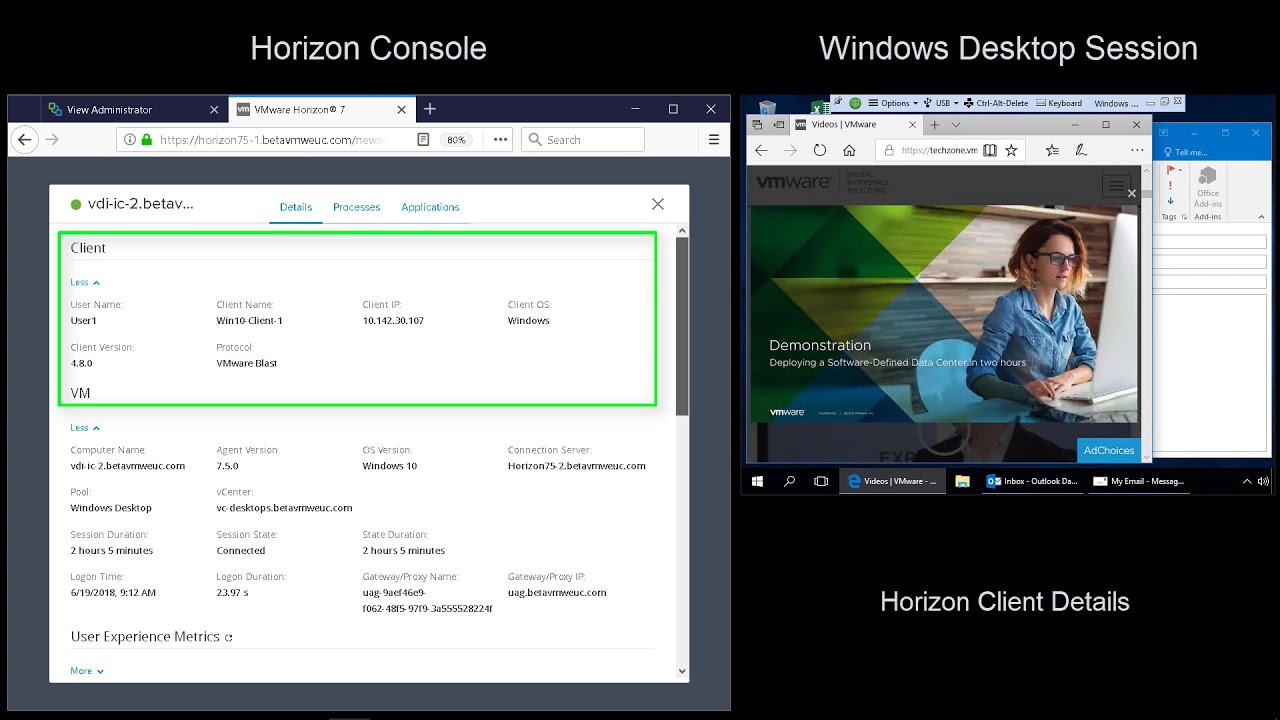This screenshot has width=1280, height=720.
Task: Add page to favorites with star icon in Edge
Action: pyautogui.click(x=1011, y=150)
